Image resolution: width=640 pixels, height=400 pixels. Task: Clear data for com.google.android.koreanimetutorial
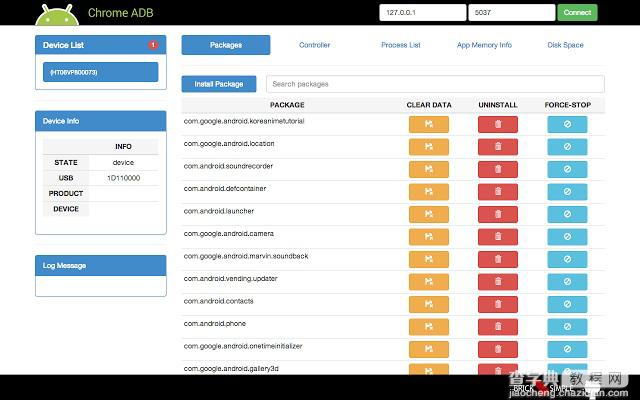tap(429, 124)
